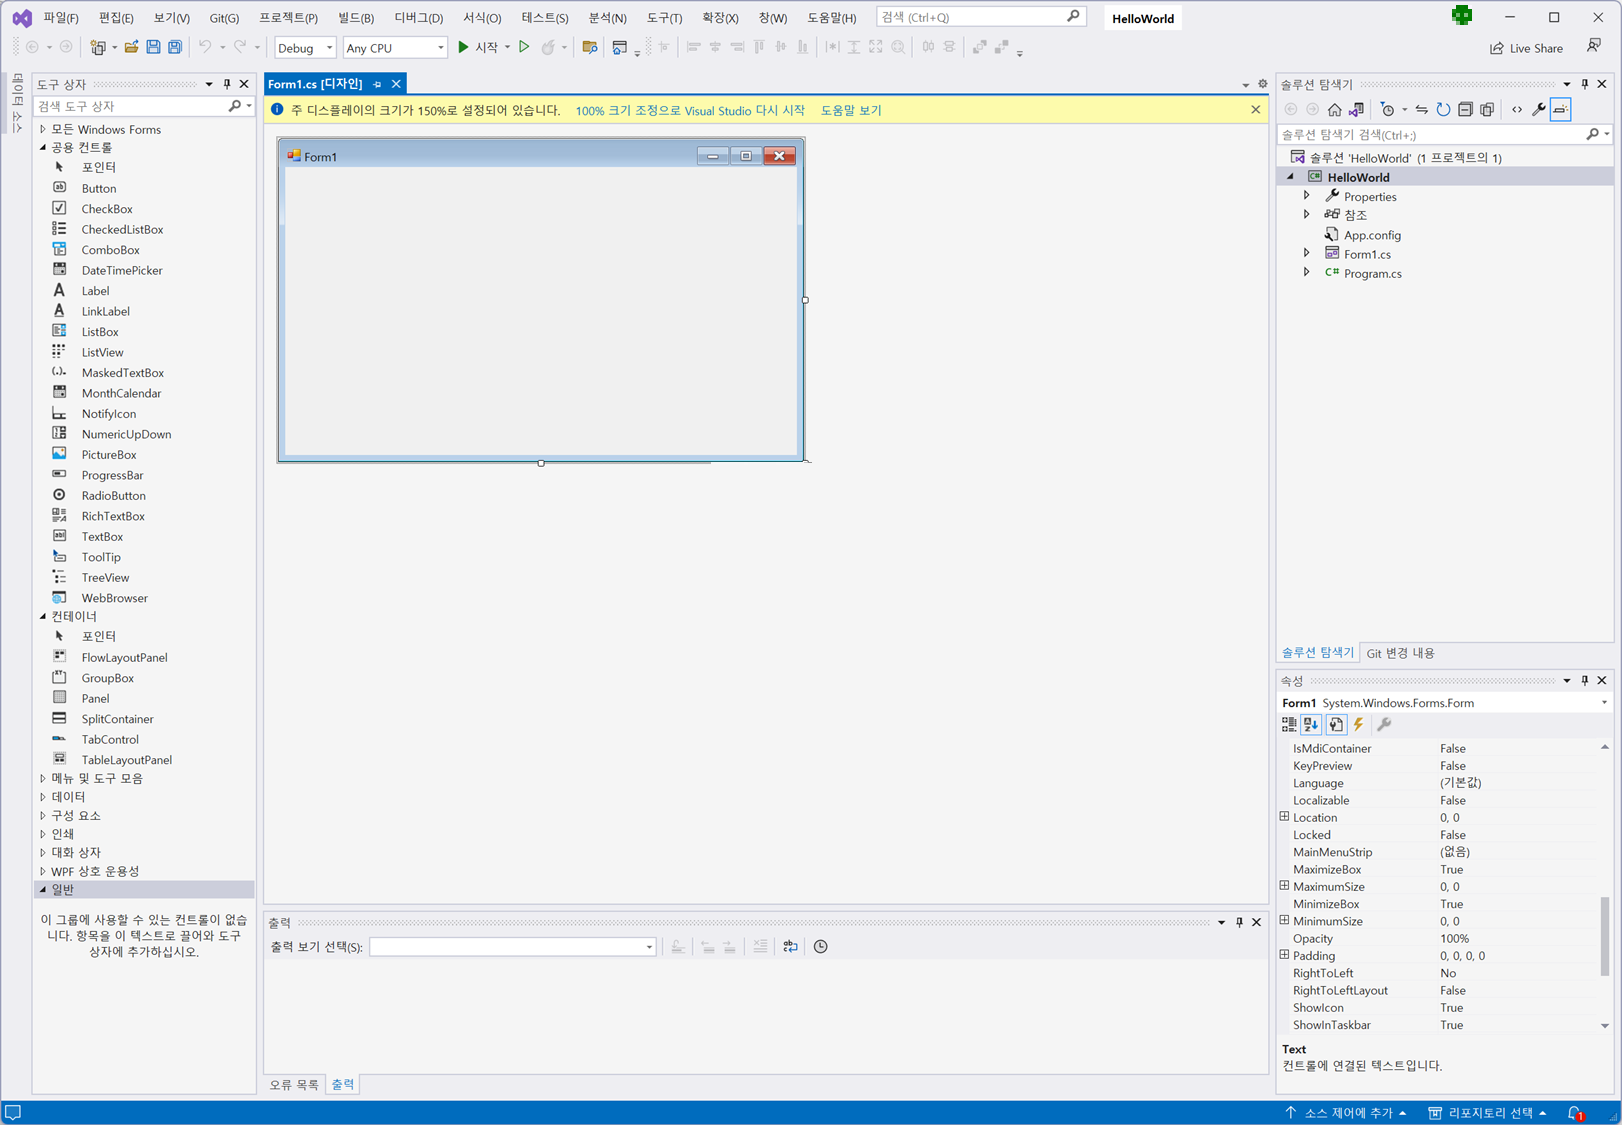Switch to the 오류 목록 tab

pos(294,1084)
